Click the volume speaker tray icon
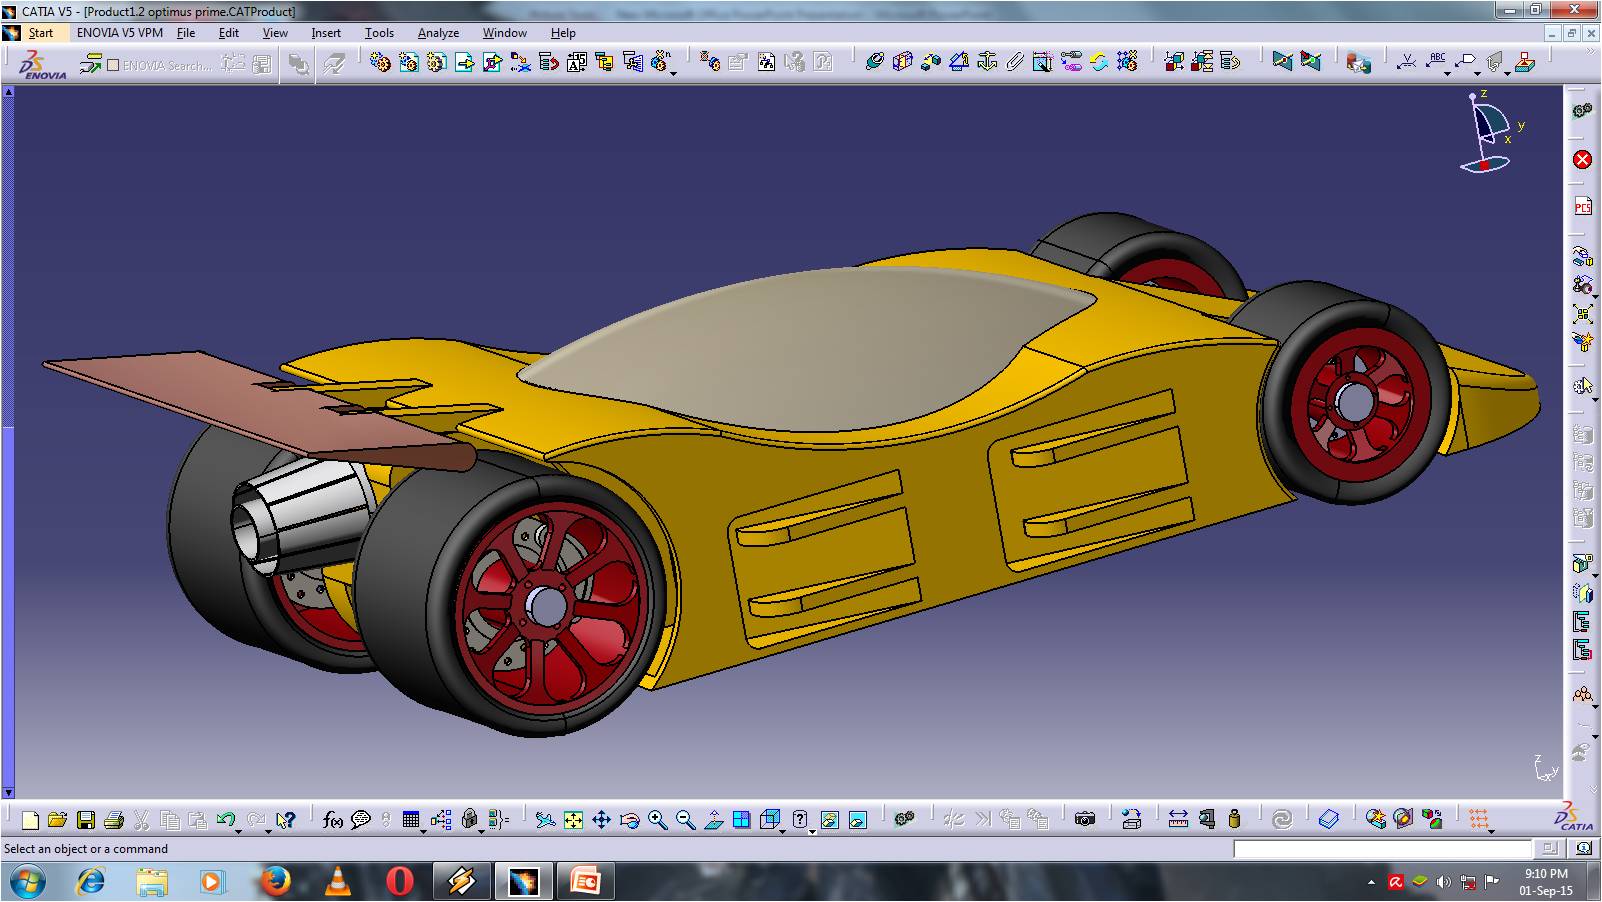Viewport: 1602px width, 902px height. [1443, 882]
